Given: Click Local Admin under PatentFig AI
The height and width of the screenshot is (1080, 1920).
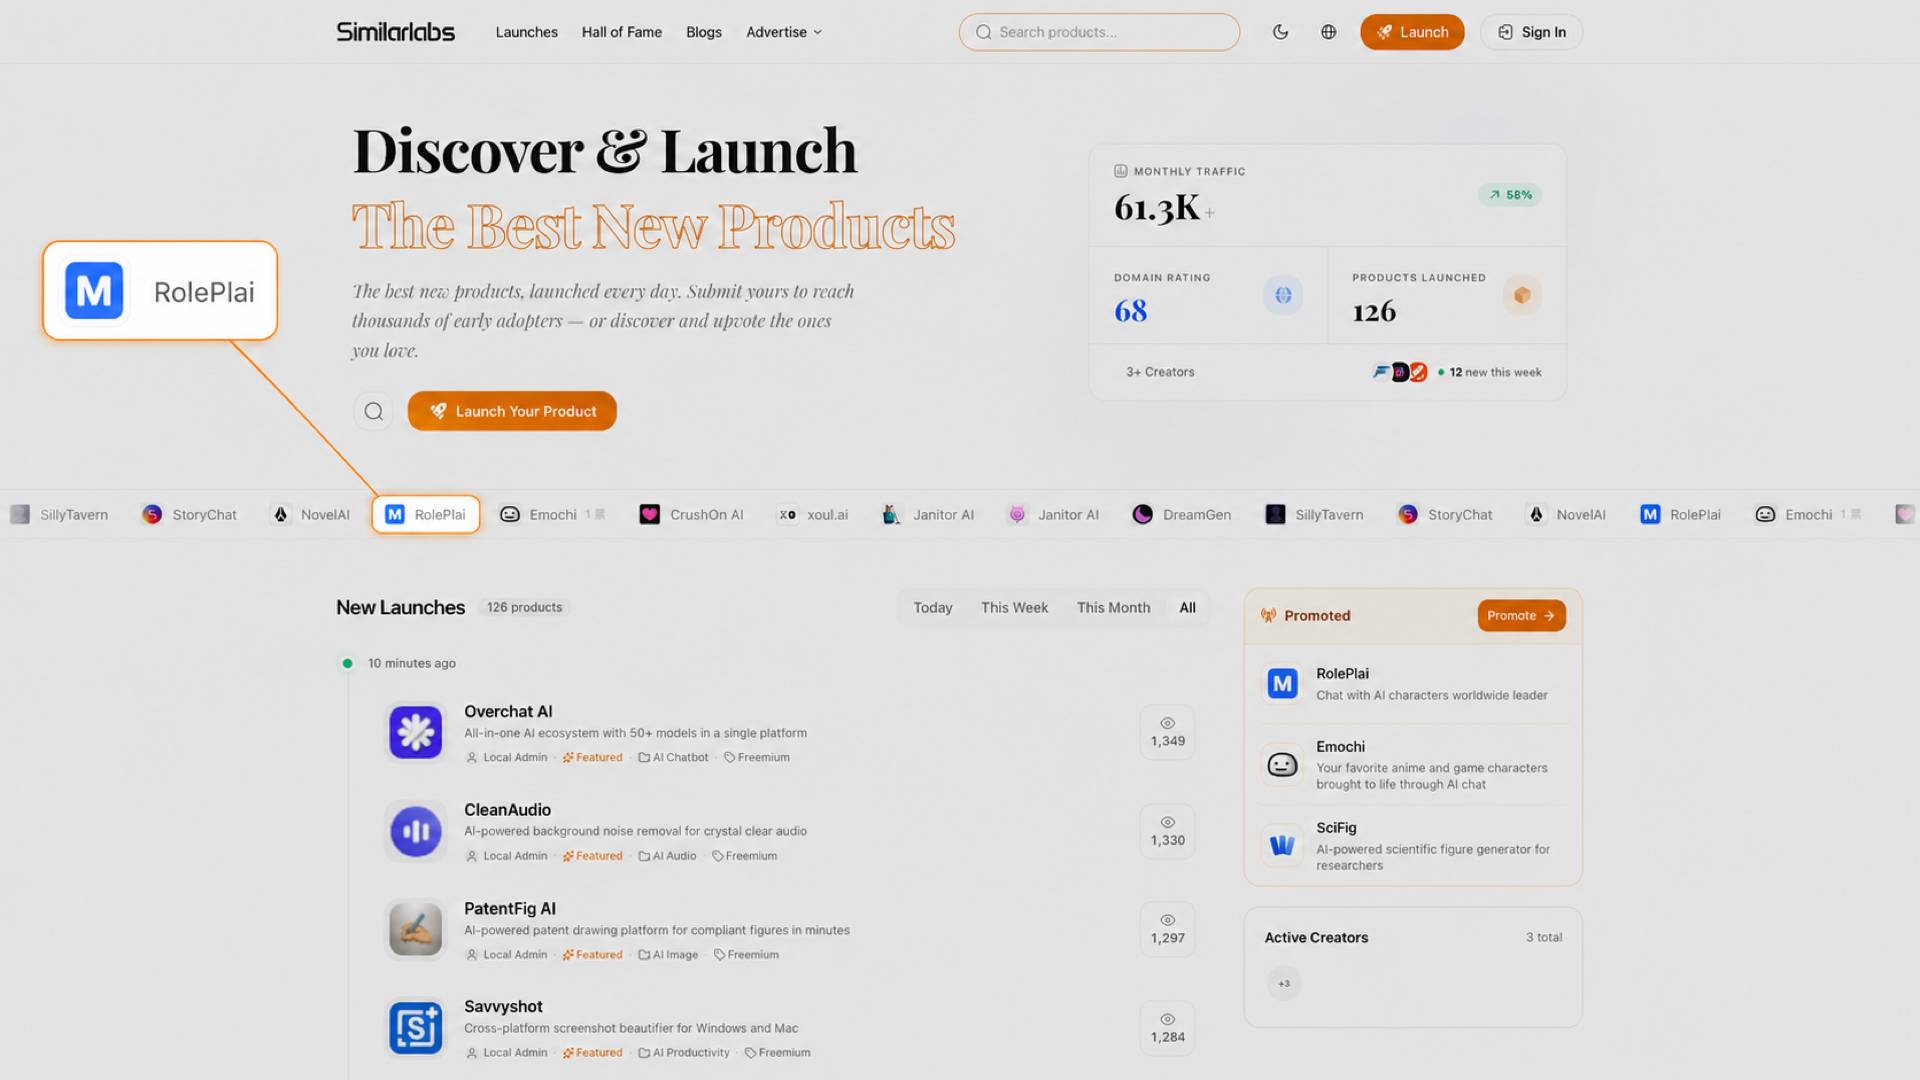Looking at the screenshot, I should click(x=507, y=955).
